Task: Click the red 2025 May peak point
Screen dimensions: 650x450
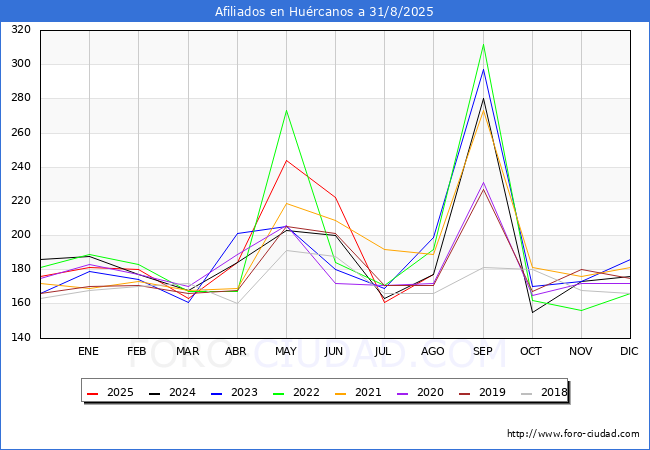Action: click(286, 160)
